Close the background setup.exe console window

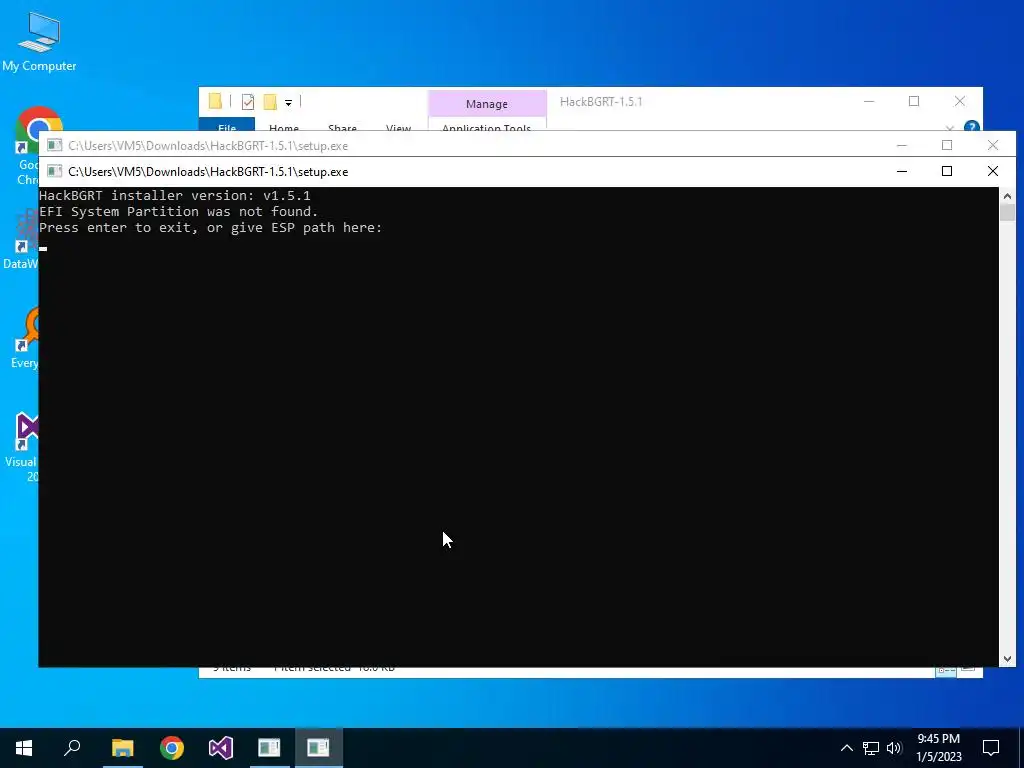point(993,145)
